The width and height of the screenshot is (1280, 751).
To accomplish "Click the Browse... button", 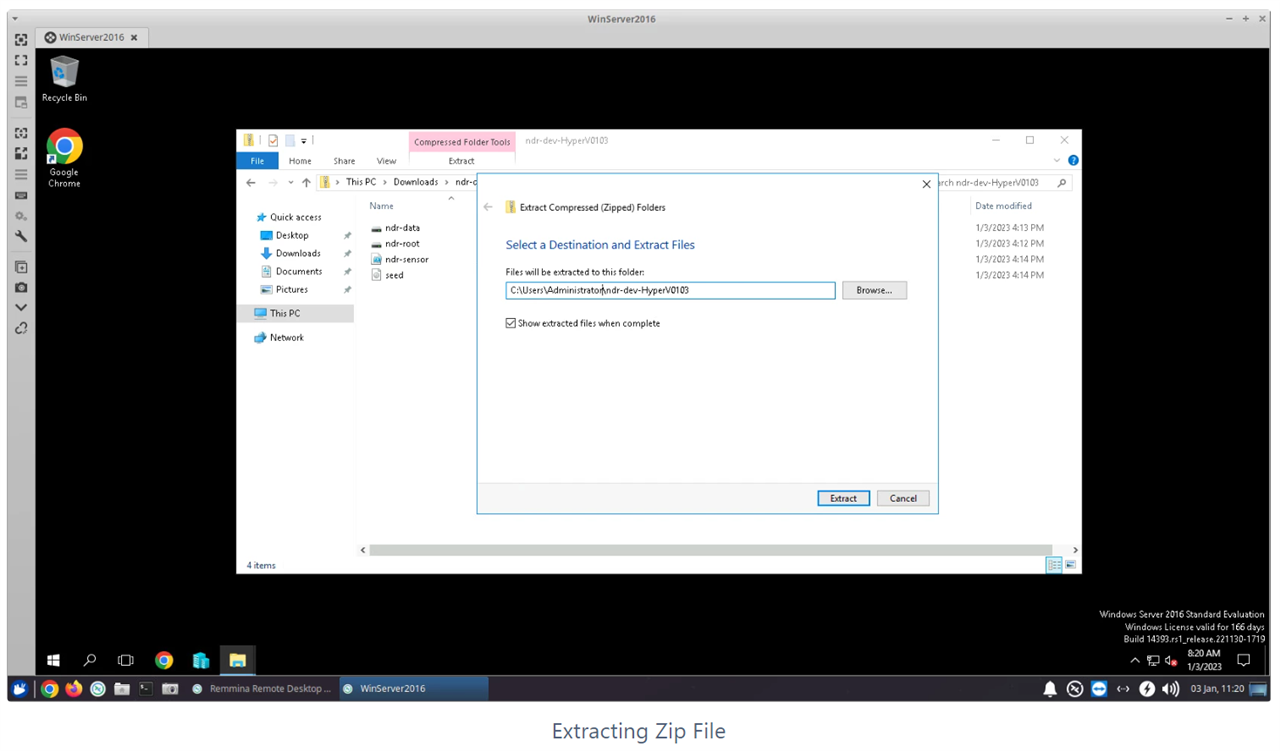I will click(x=874, y=290).
